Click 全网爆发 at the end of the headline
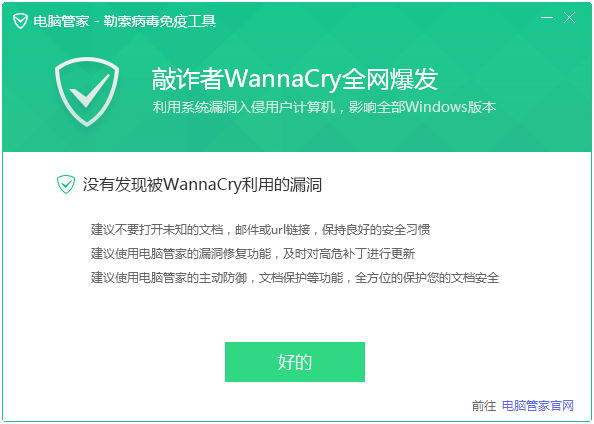 pyautogui.click(x=390, y=79)
